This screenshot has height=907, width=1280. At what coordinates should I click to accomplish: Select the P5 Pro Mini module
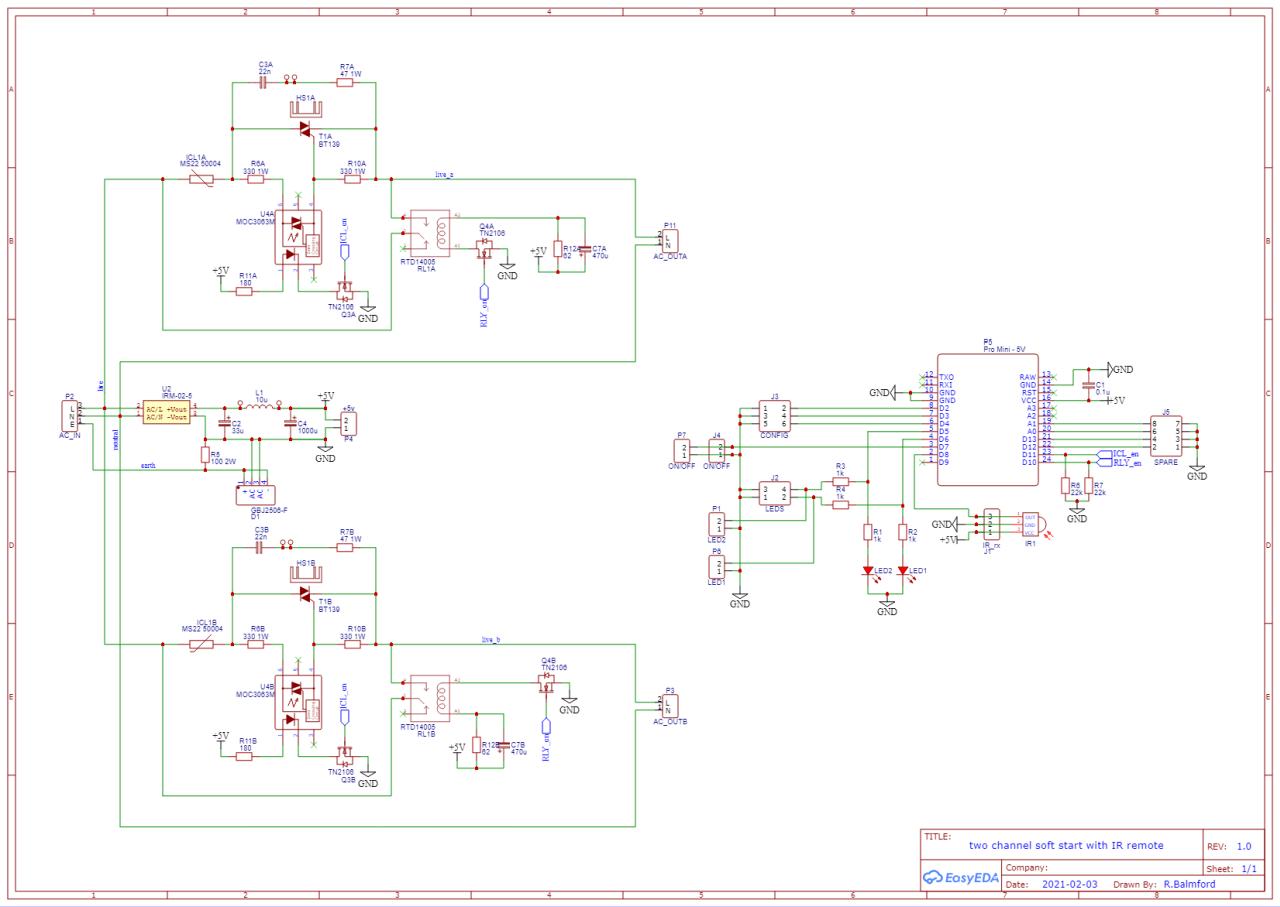988,420
